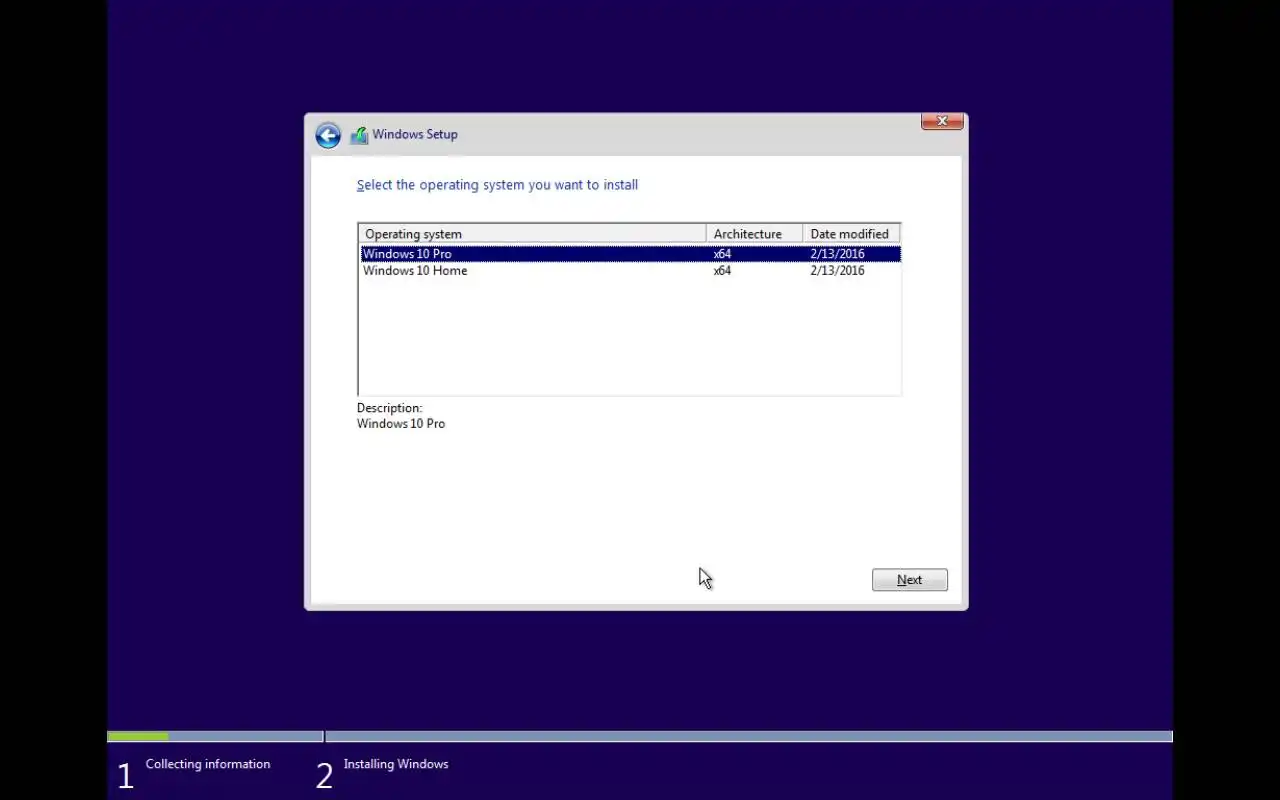Click the Select the operating system heading

[497, 185]
